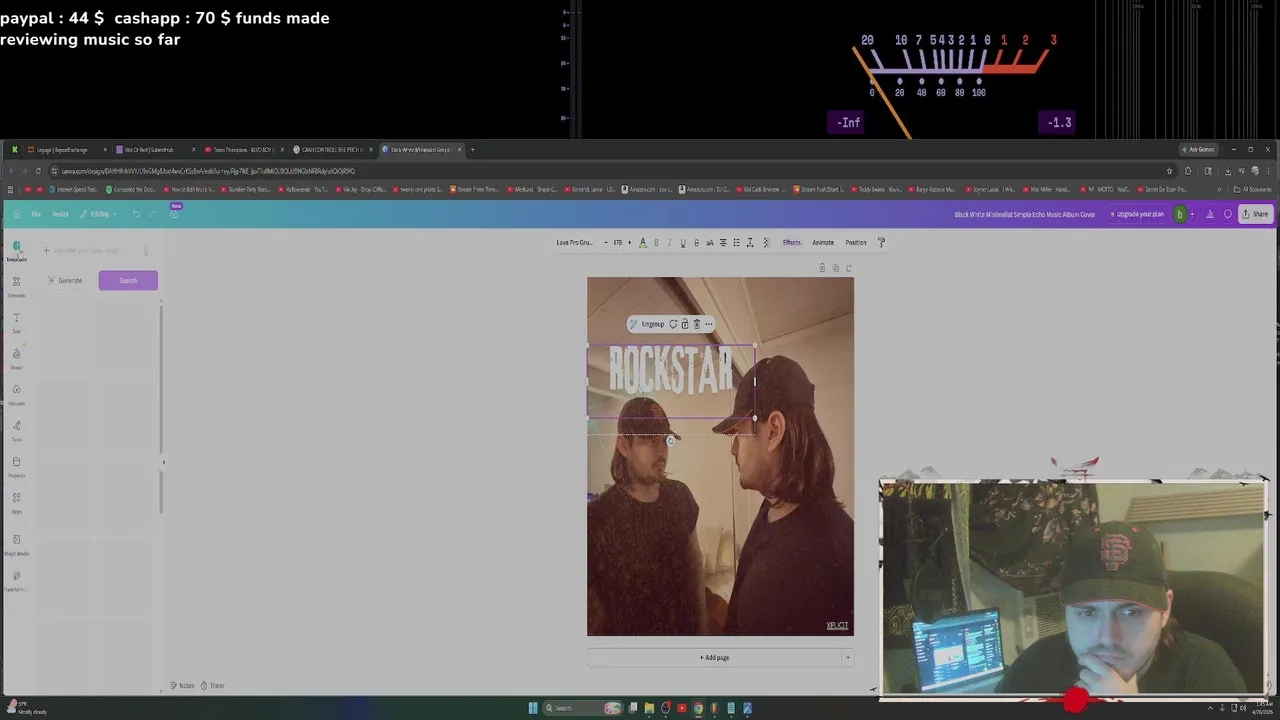Toggle strikethrough text formatting
Viewport: 1280px width, 720px height.
[x=696, y=242]
